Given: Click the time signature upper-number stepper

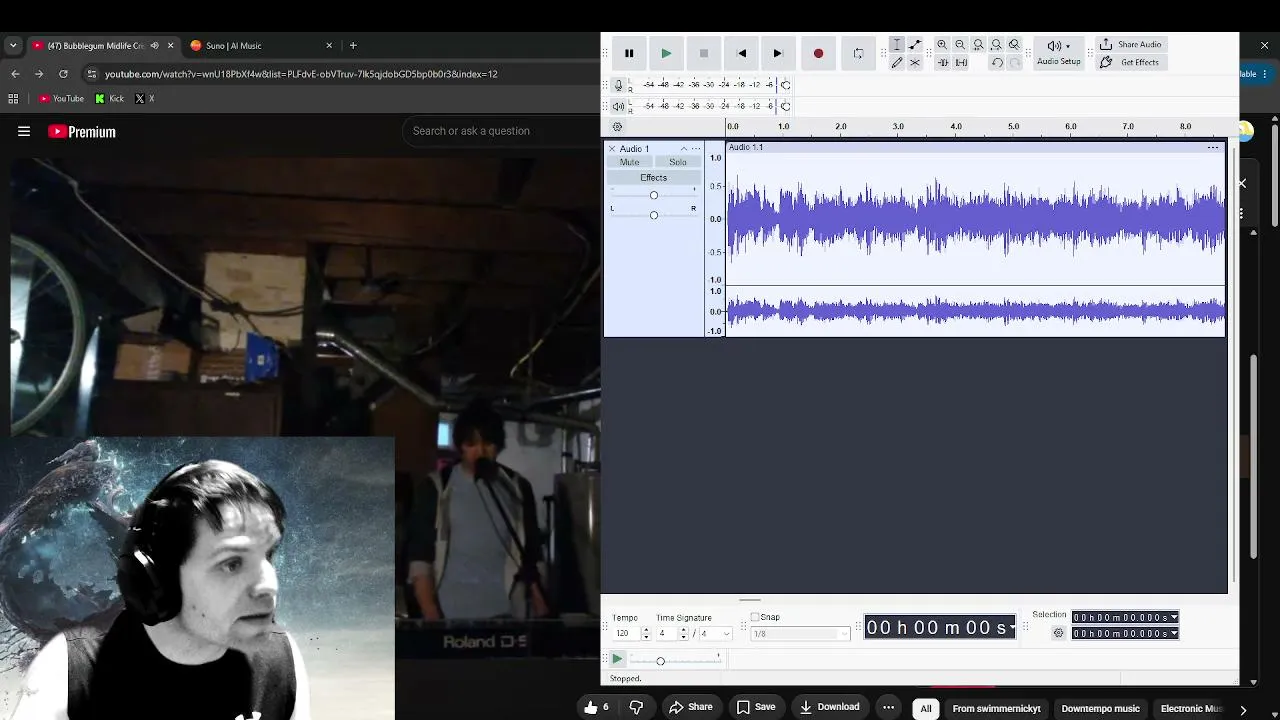Looking at the screenshot, I should point(684,634).
